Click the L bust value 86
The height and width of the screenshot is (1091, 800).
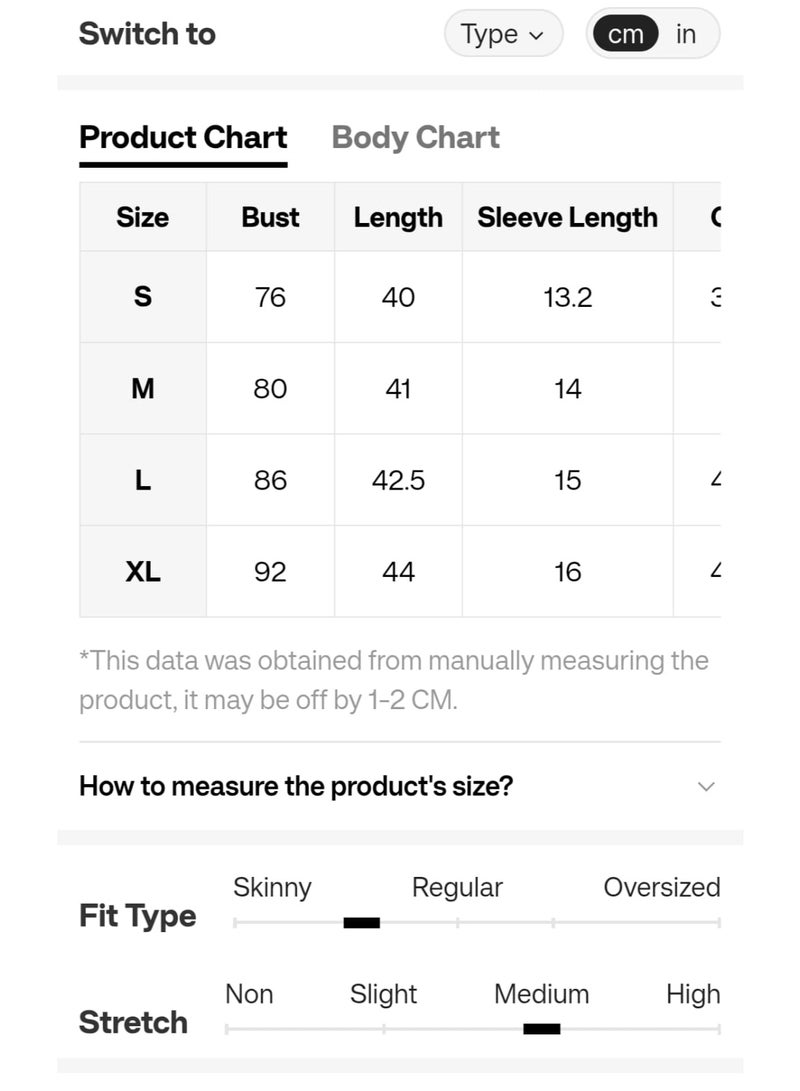point(270,480)
